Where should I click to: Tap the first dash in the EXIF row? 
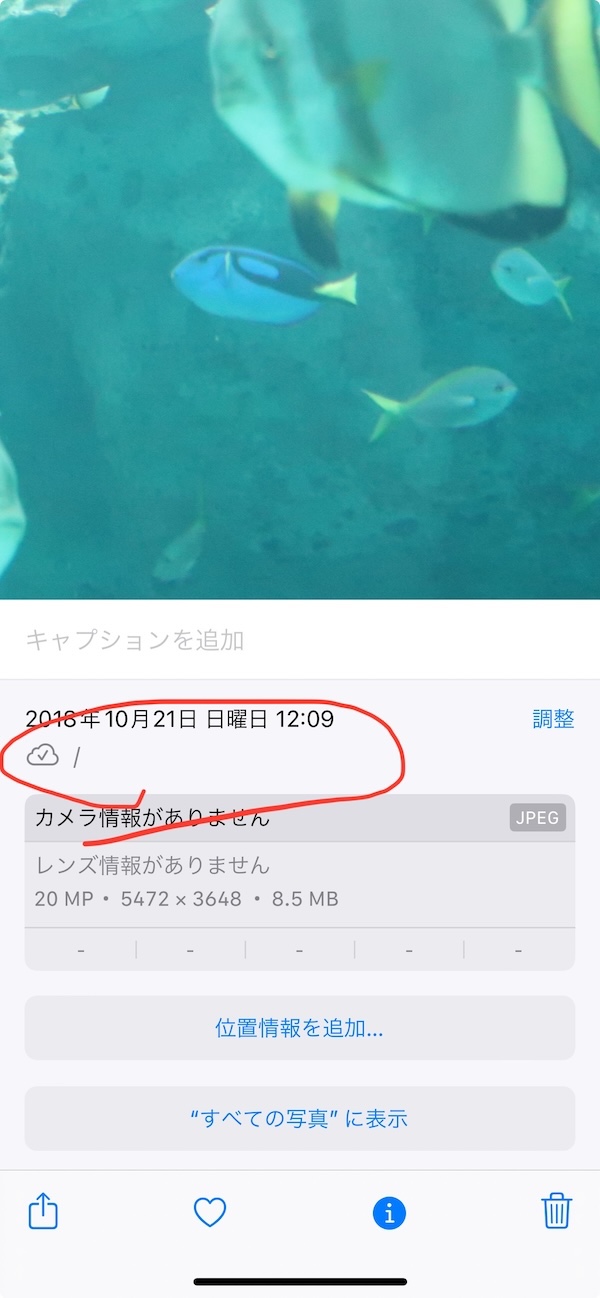coord(80,949)
